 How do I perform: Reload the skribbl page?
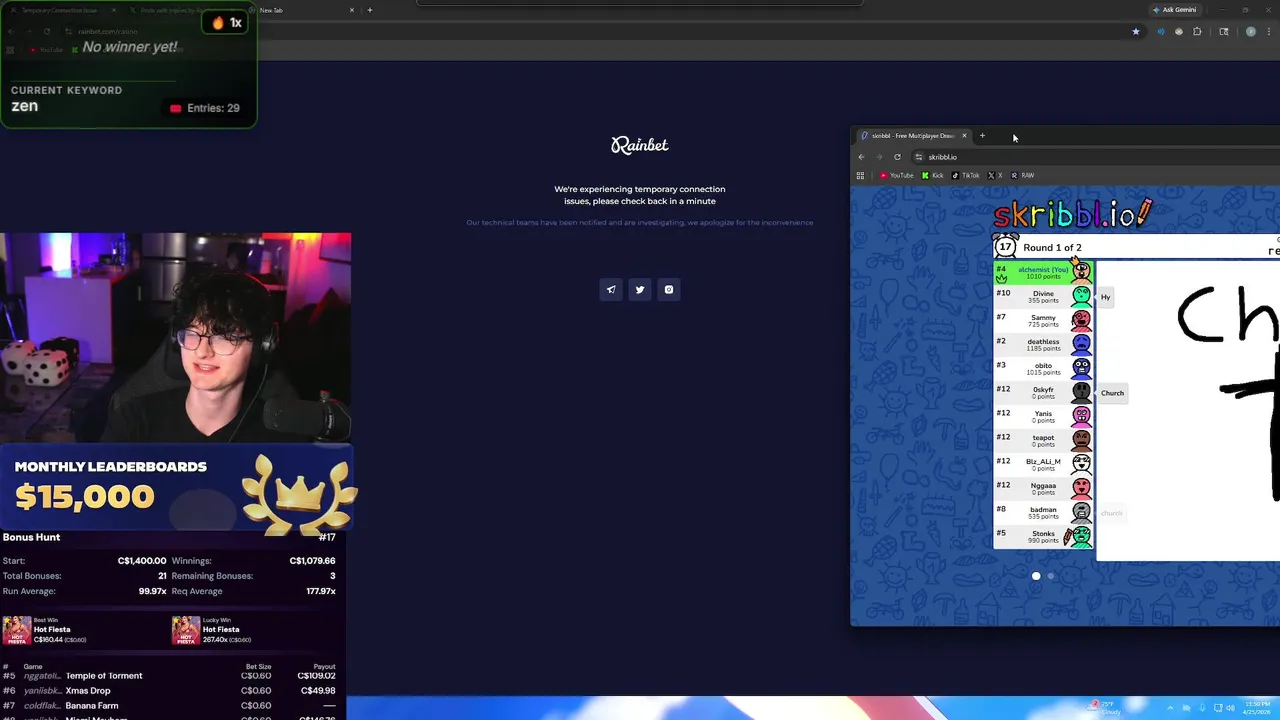(897, 157)
